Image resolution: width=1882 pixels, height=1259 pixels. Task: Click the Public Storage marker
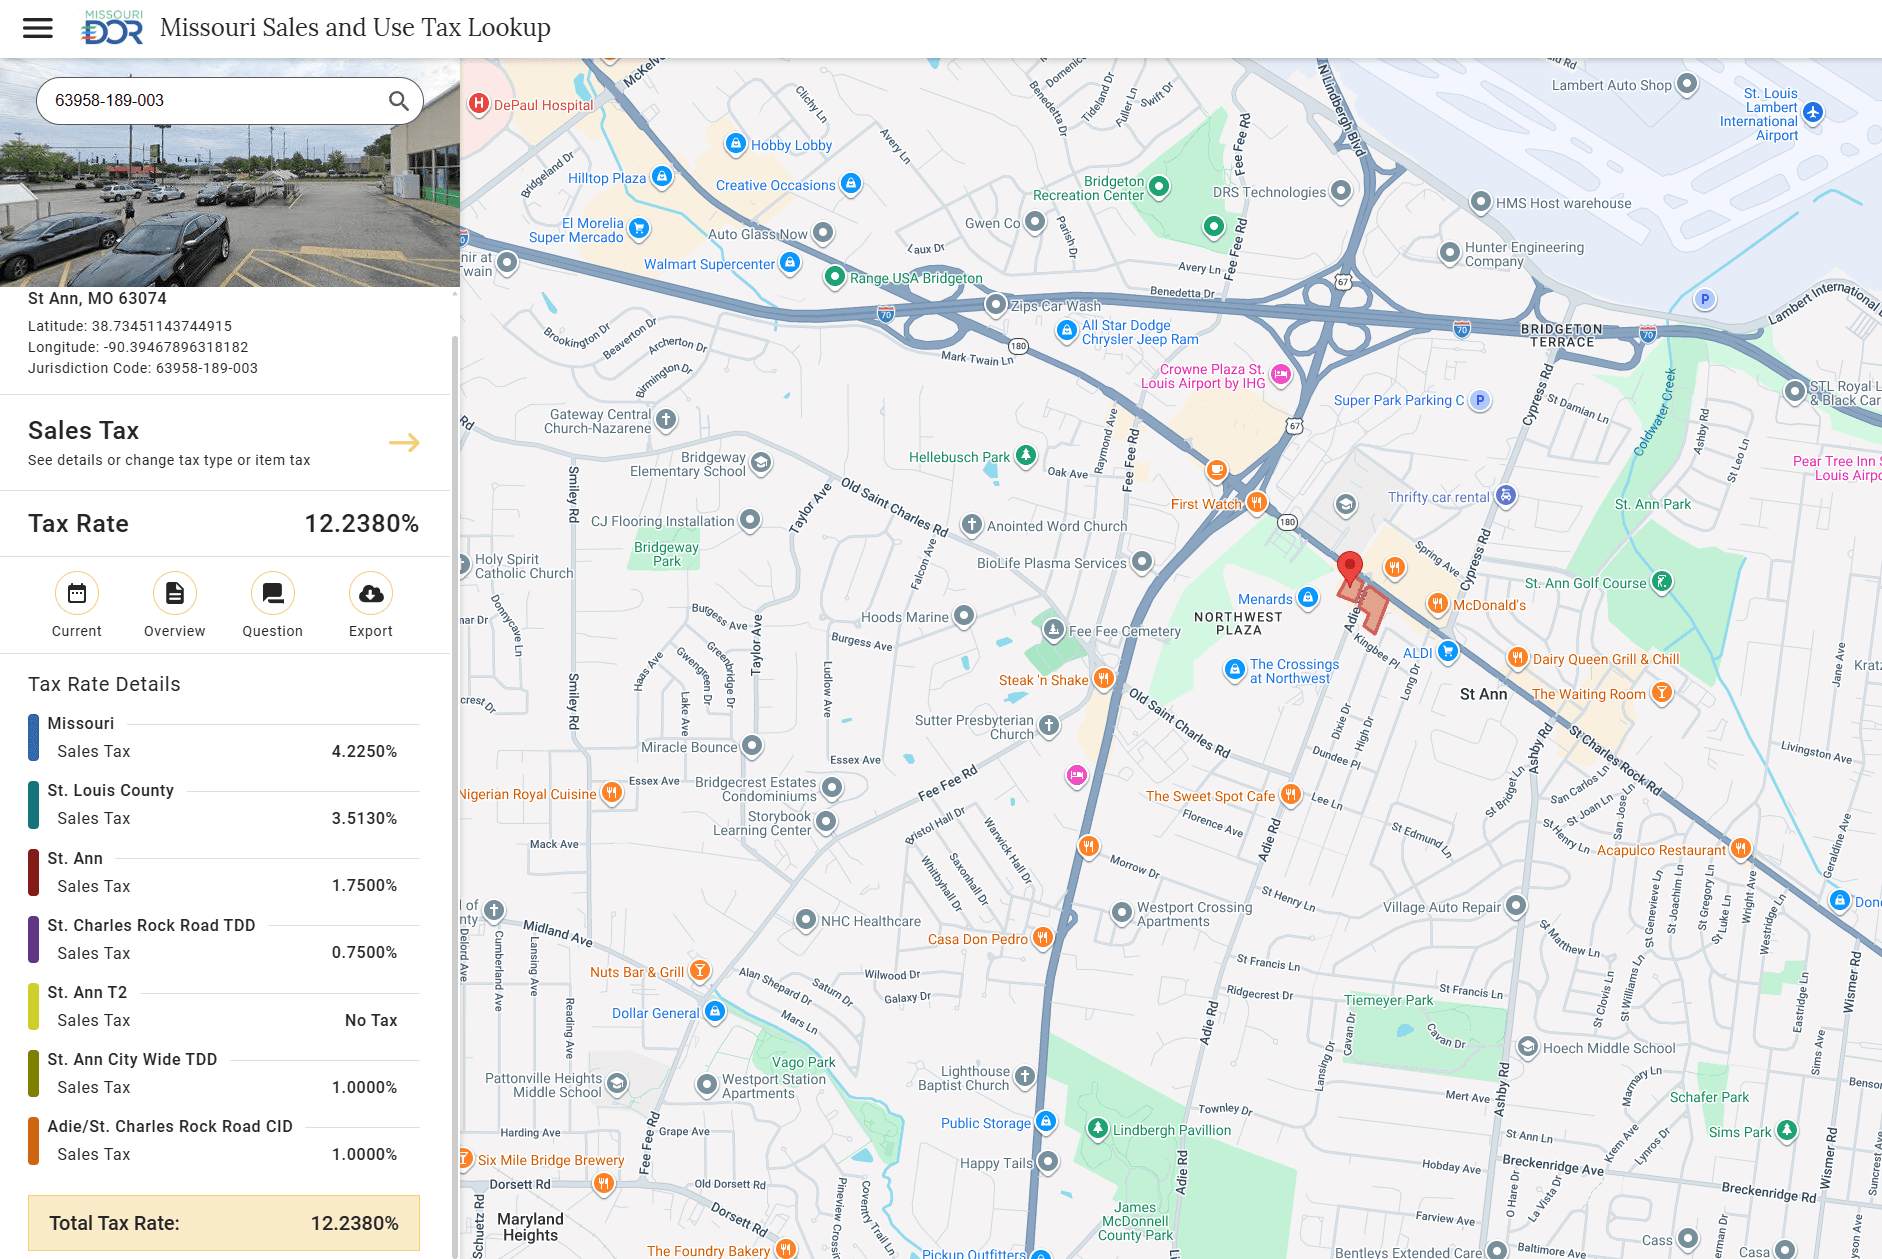[1046, 1122]
